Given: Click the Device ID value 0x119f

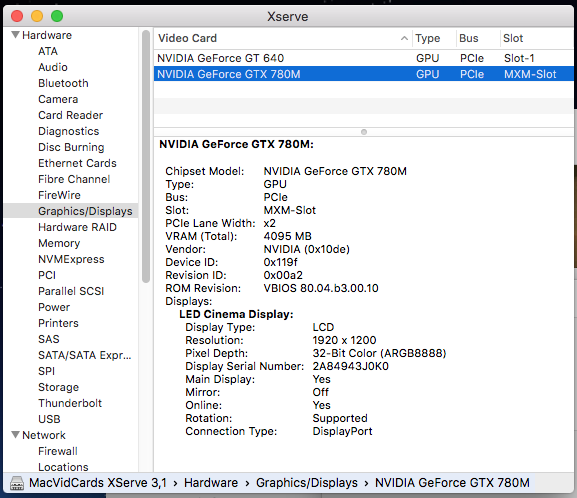Looking at the screenshot, I should [x=280, y=262].
